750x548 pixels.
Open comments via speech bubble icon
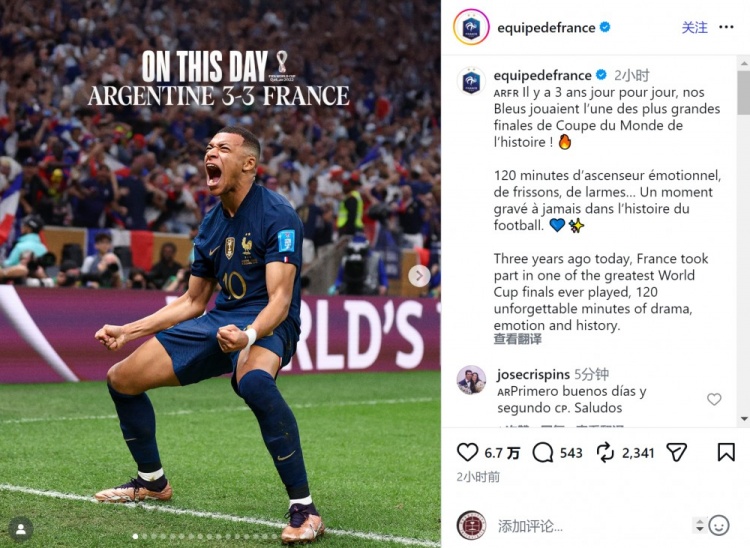click(x=543, y=452)
